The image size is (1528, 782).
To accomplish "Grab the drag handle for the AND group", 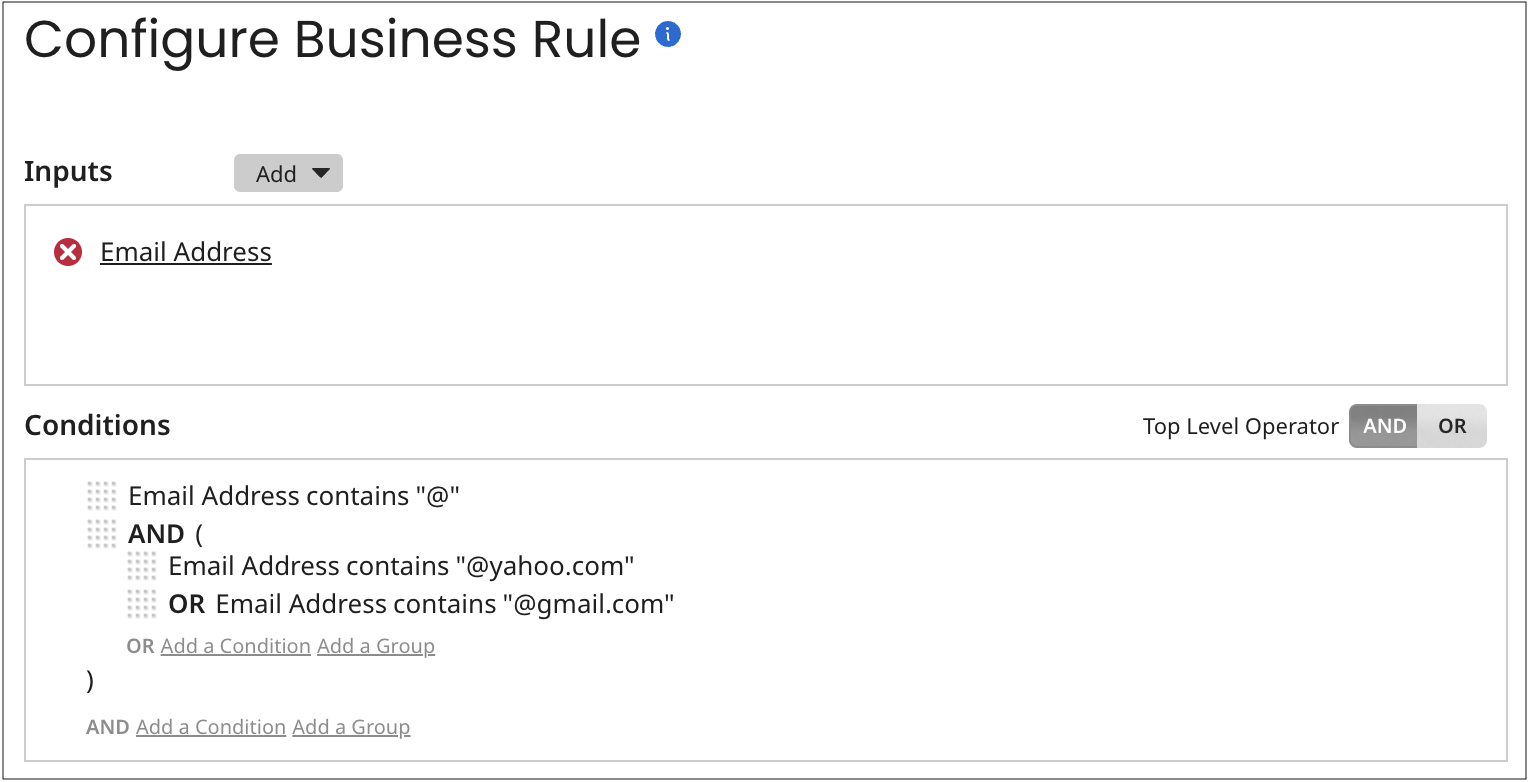I will [102, 534].
